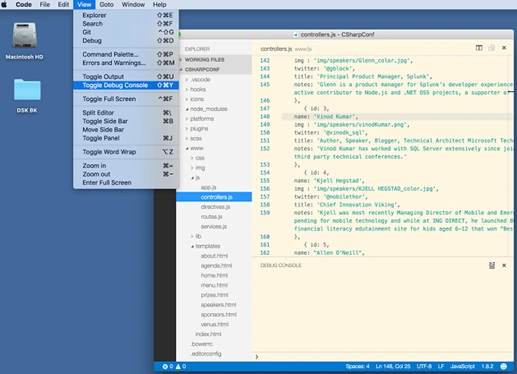The width and height of the screenshot is (517, 374).
Task: Open index.html in the explorer
Action: 214,334
